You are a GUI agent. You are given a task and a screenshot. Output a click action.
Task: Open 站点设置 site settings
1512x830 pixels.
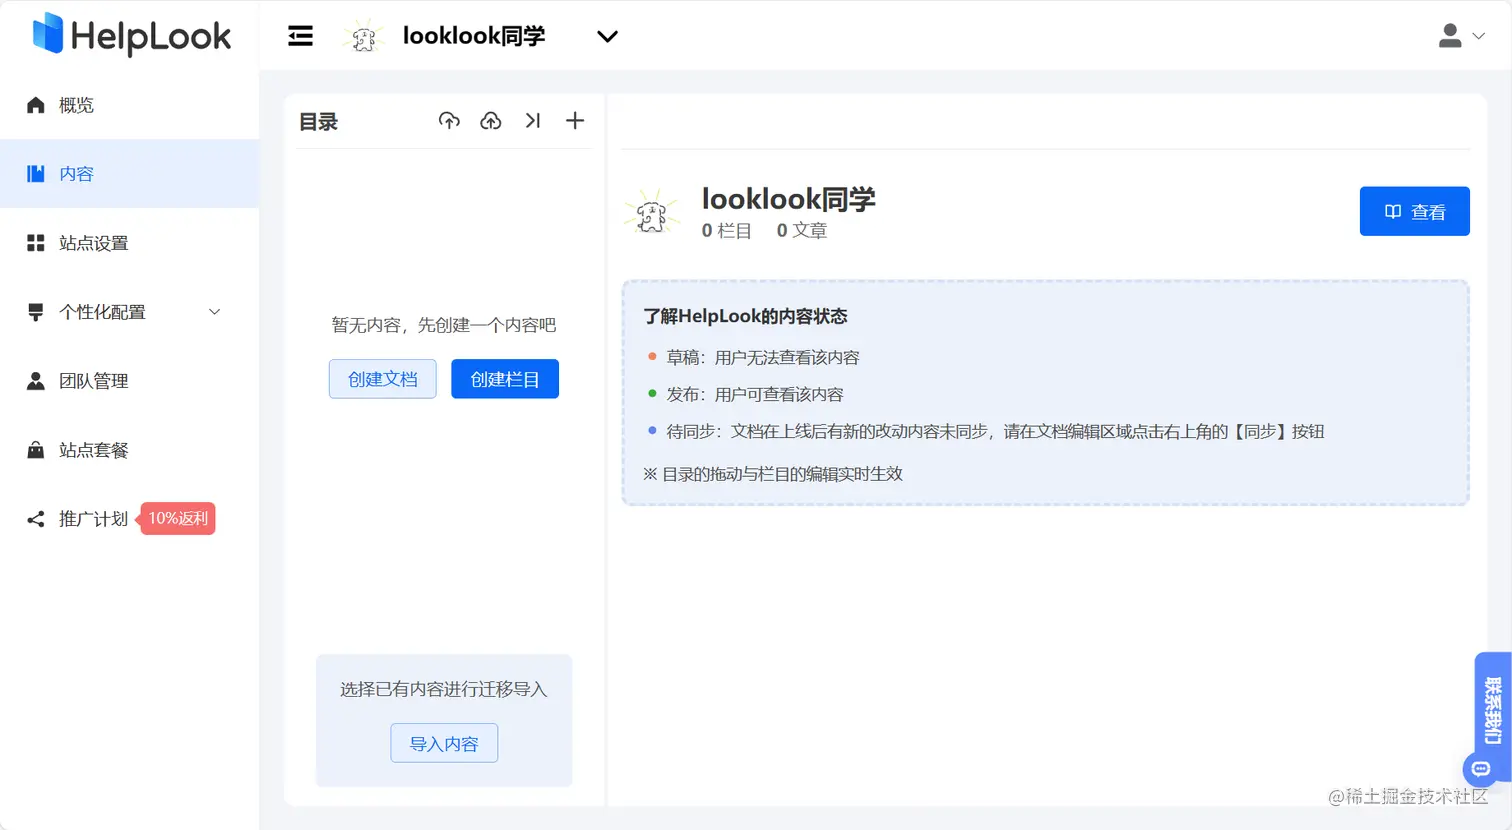[x=129, y=243]
